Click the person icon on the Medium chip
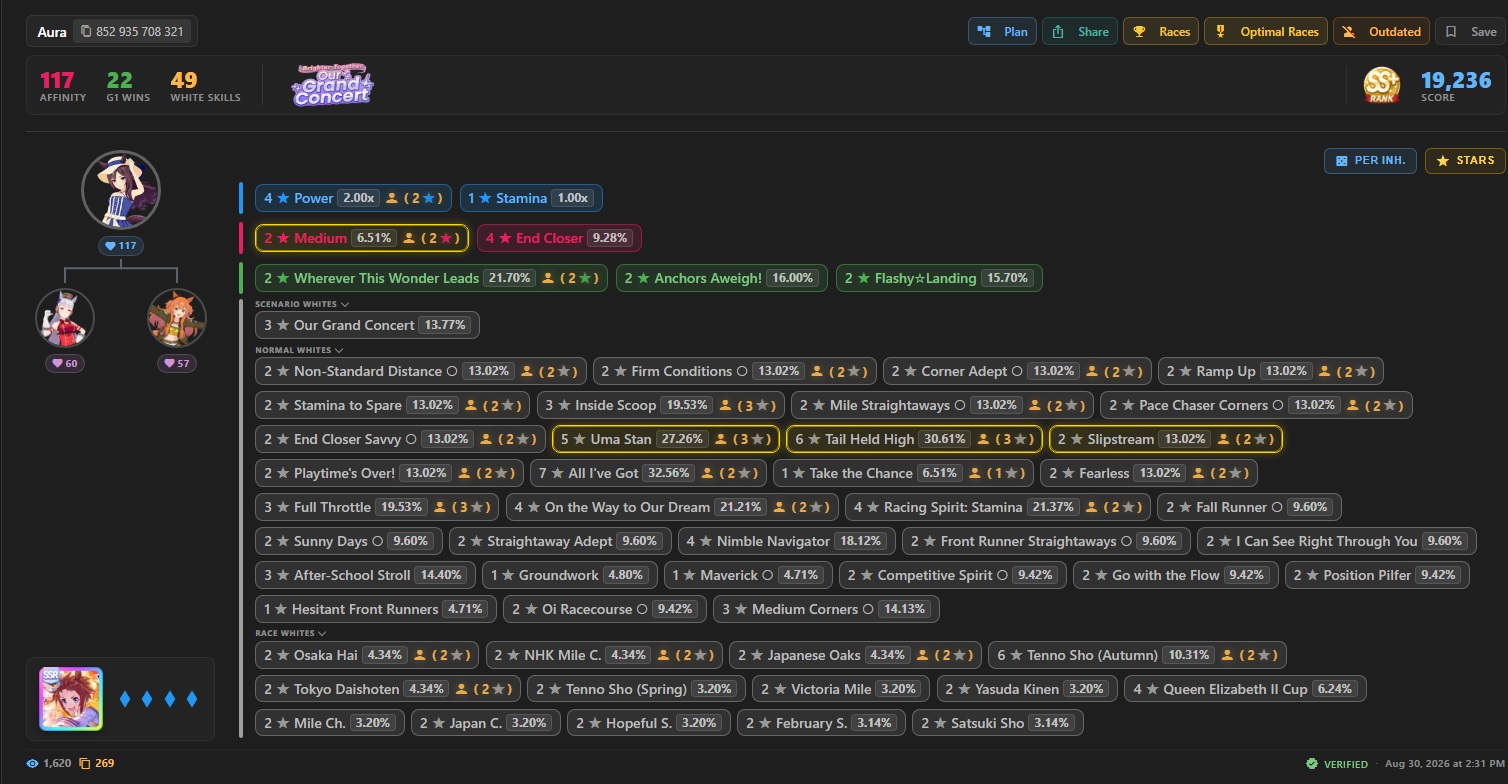 coord(409,238)
